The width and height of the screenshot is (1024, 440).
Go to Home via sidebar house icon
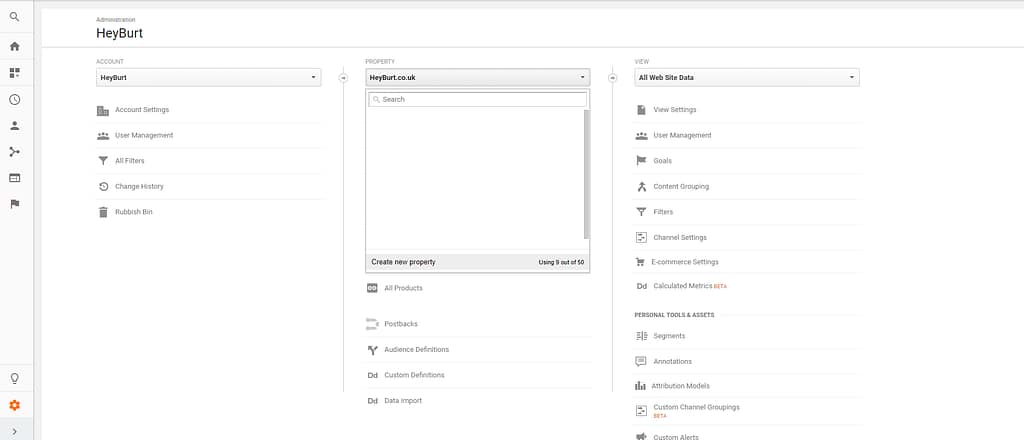pos(14,46)
